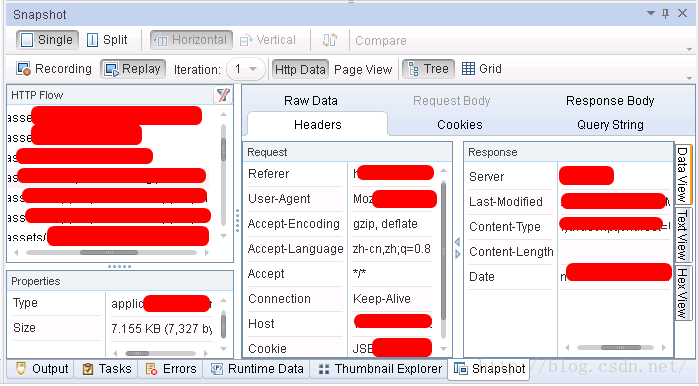
Task: Select the Tree display mode
Action: pos(428,69)
